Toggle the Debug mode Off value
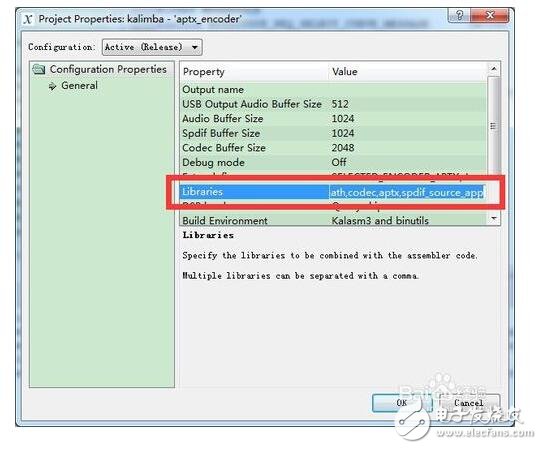542x449 pixels. [339, 162]
